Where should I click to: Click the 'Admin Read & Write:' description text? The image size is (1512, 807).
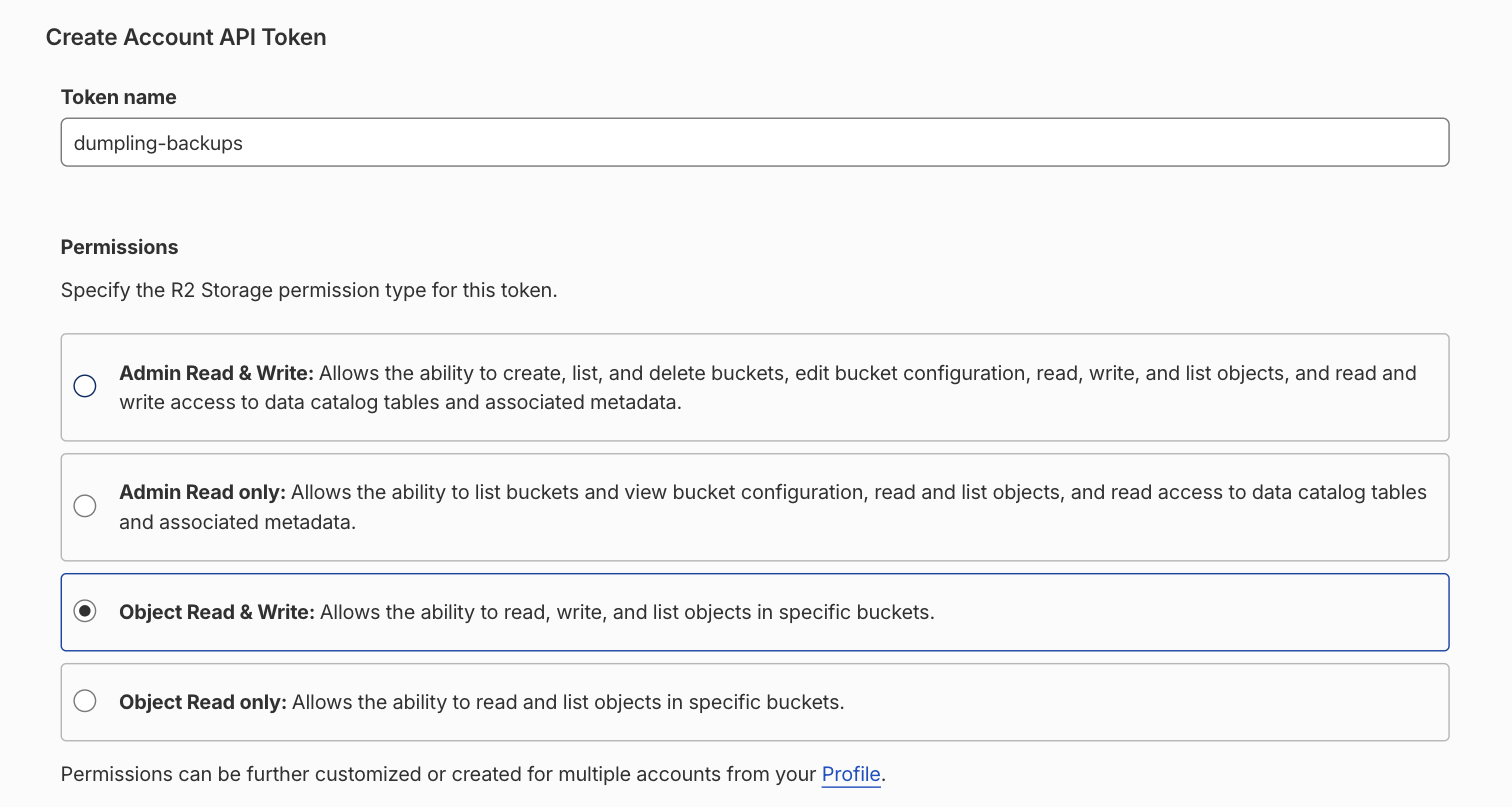click(768, 387)
